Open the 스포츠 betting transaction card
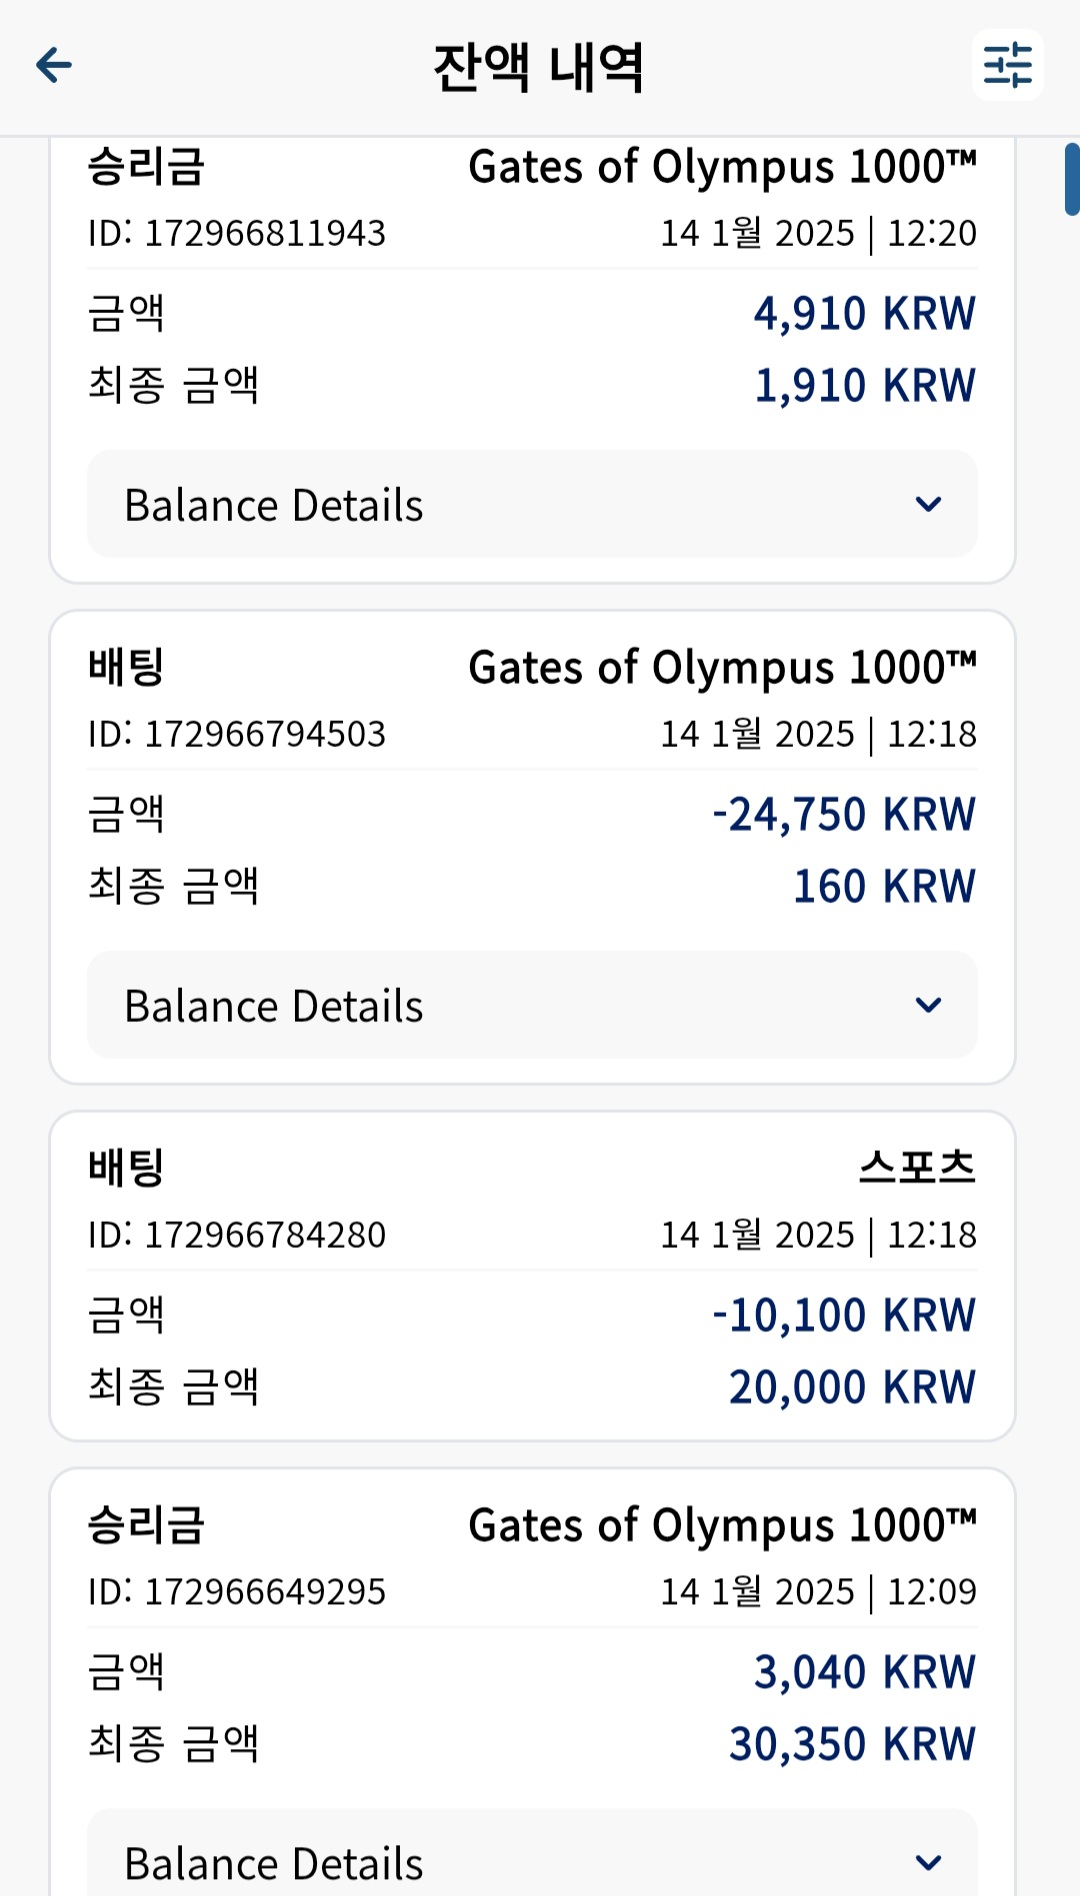This screenshot has height=1896, width=1080. point(532,1276)
